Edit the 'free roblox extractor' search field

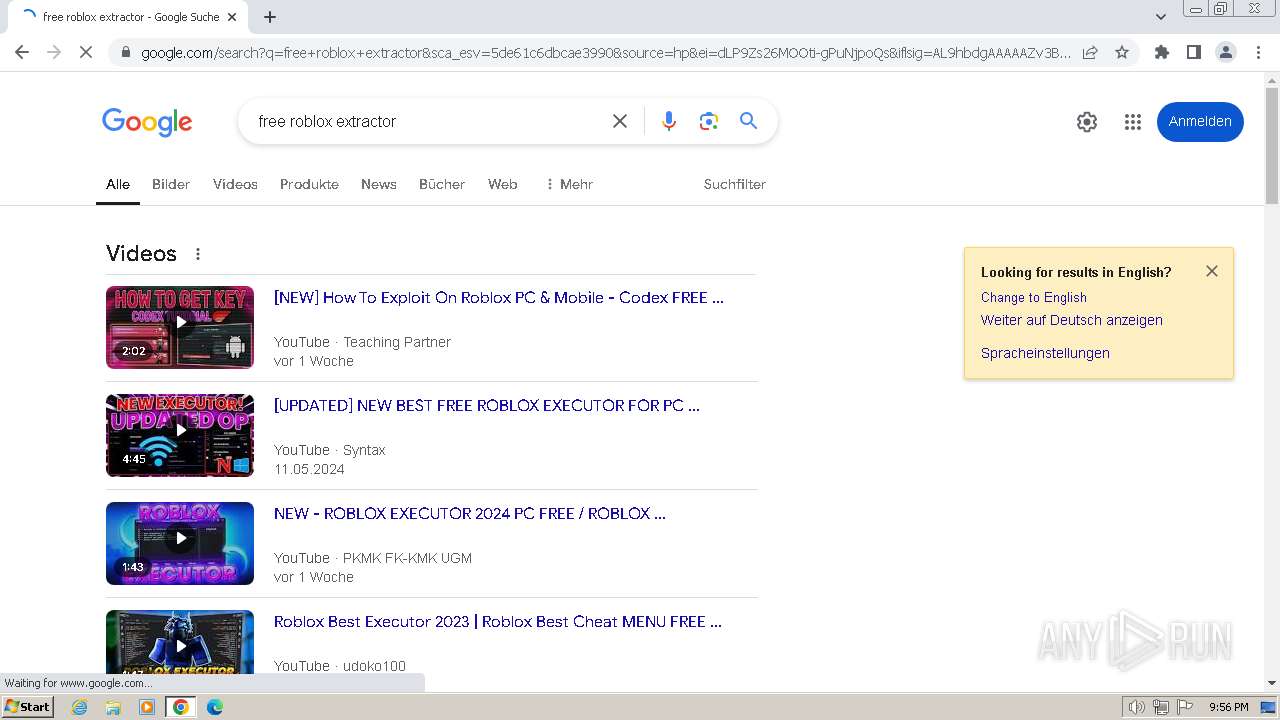(425, 121)
